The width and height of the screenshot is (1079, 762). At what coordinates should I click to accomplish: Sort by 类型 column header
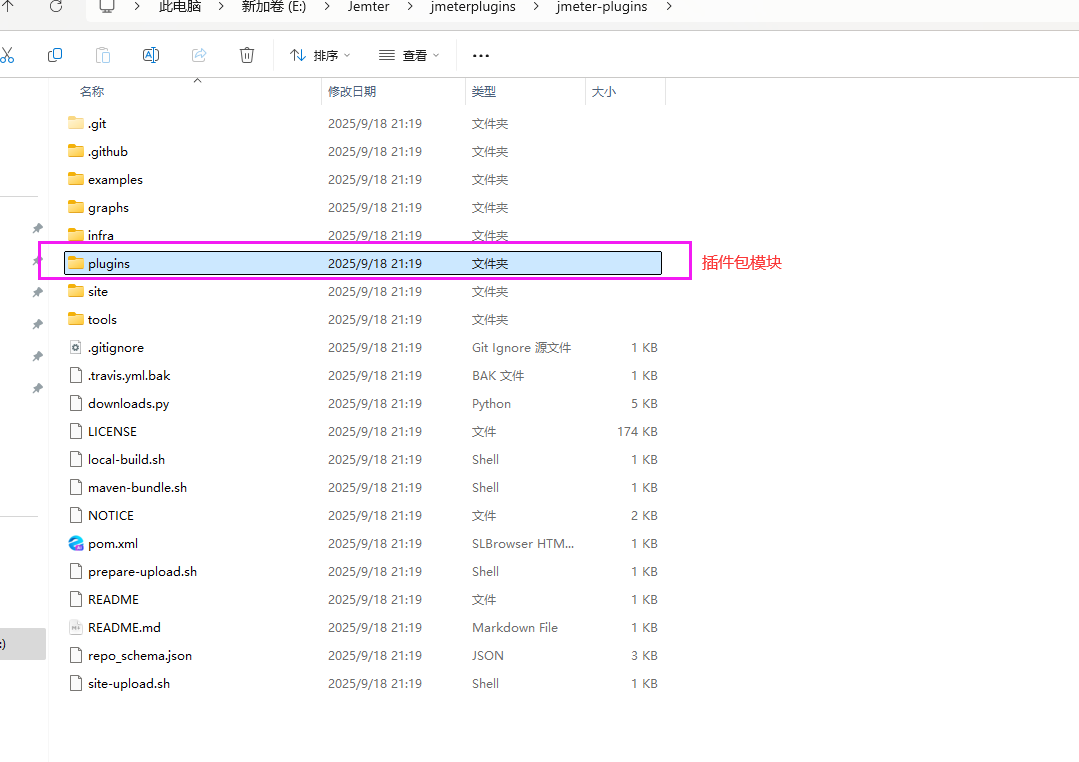[484, 92]
